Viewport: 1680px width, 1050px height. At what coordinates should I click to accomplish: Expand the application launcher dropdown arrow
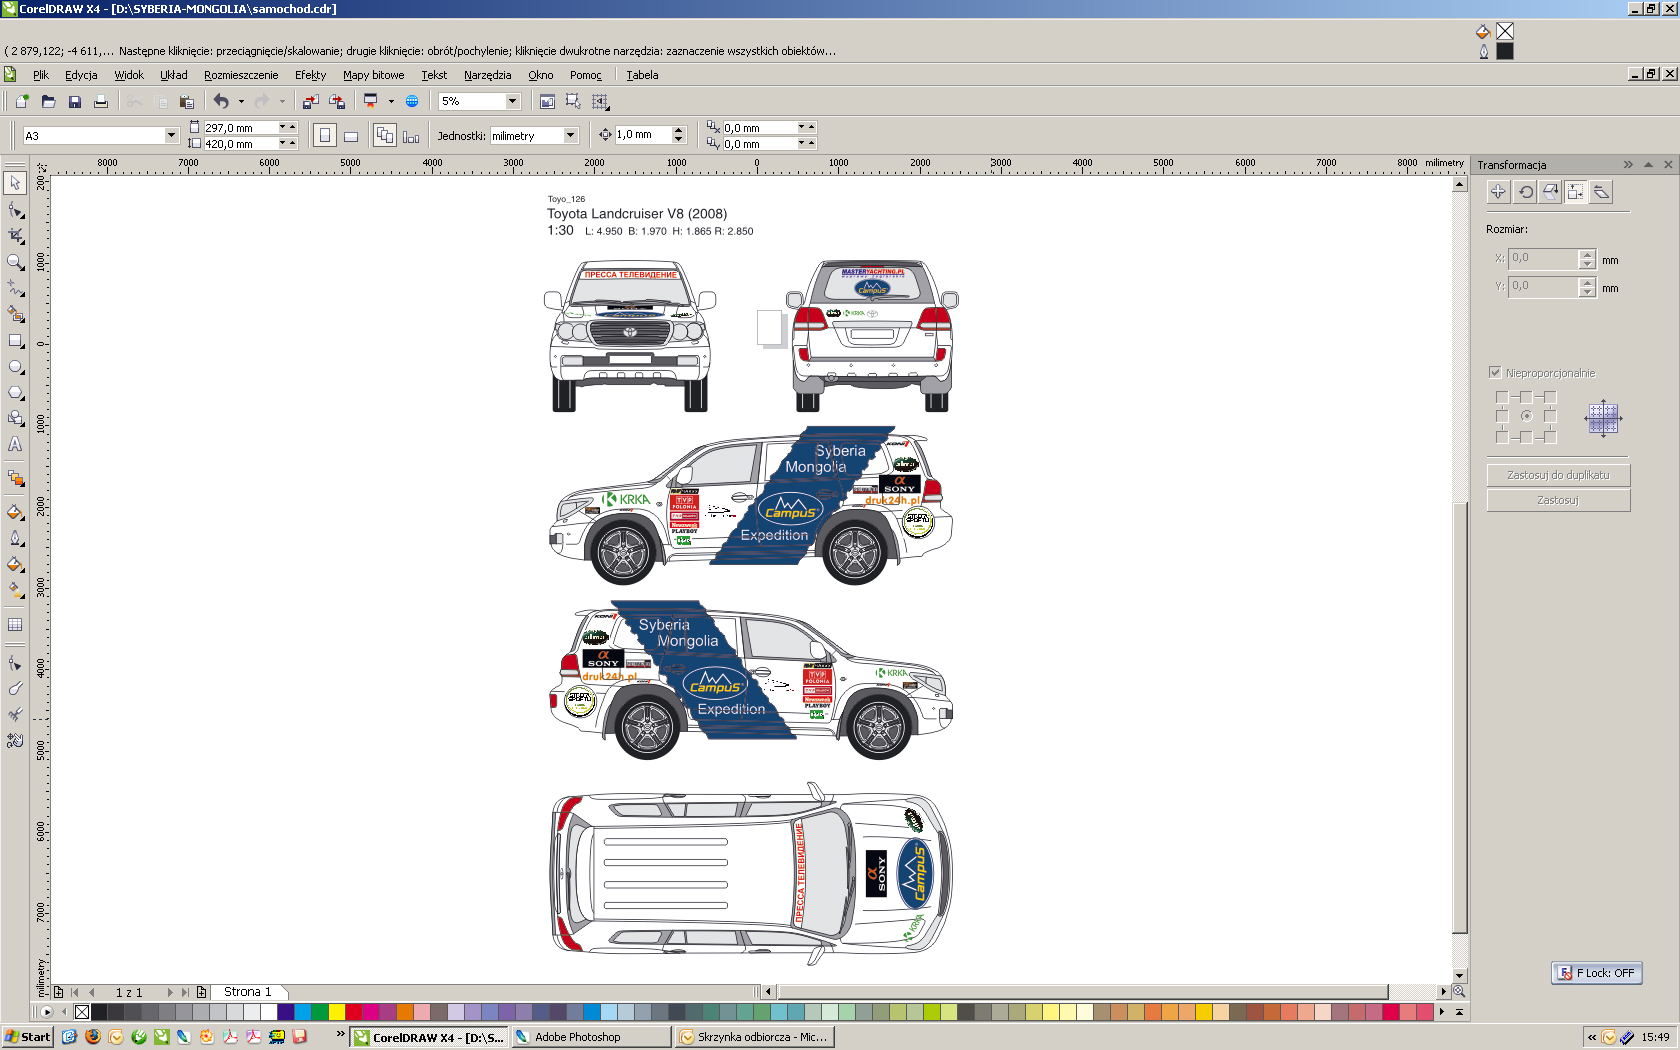point(391,101)
